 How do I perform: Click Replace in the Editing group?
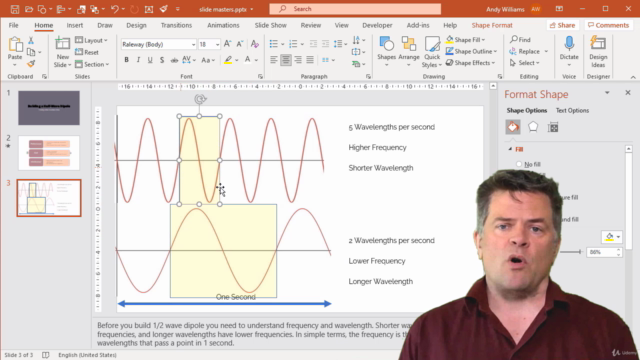coord(525,51)
